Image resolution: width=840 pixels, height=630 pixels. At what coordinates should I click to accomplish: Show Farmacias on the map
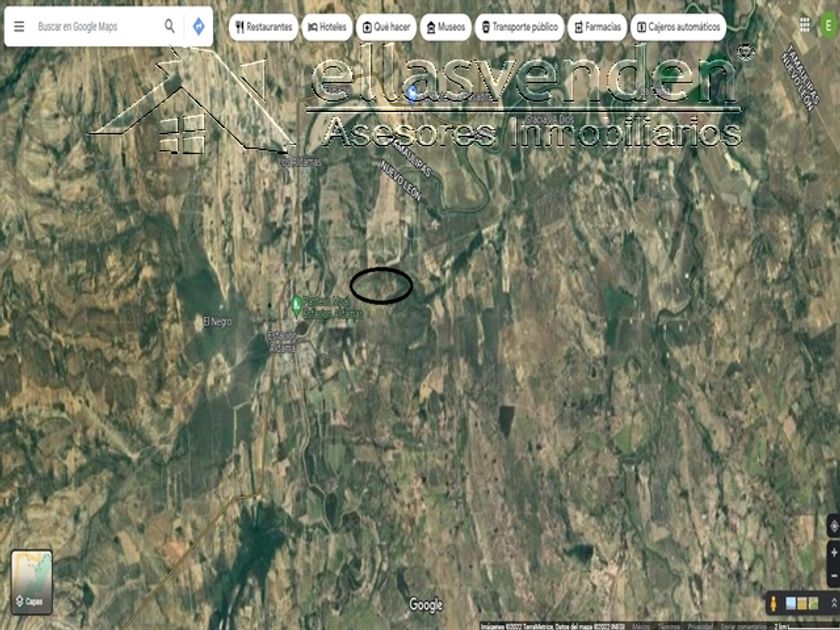click(597, 27)
